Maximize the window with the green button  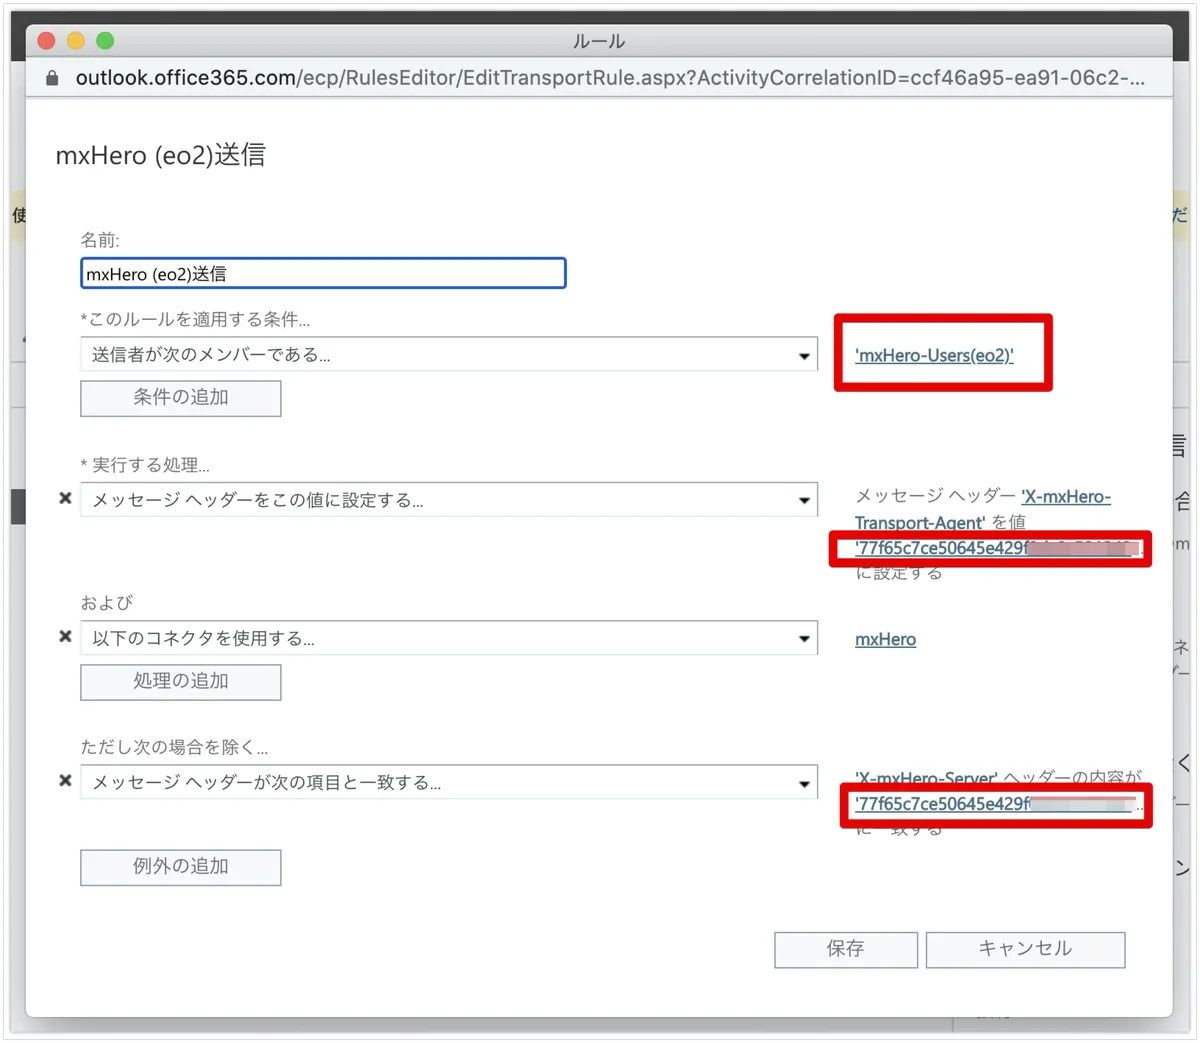(105, 41)
